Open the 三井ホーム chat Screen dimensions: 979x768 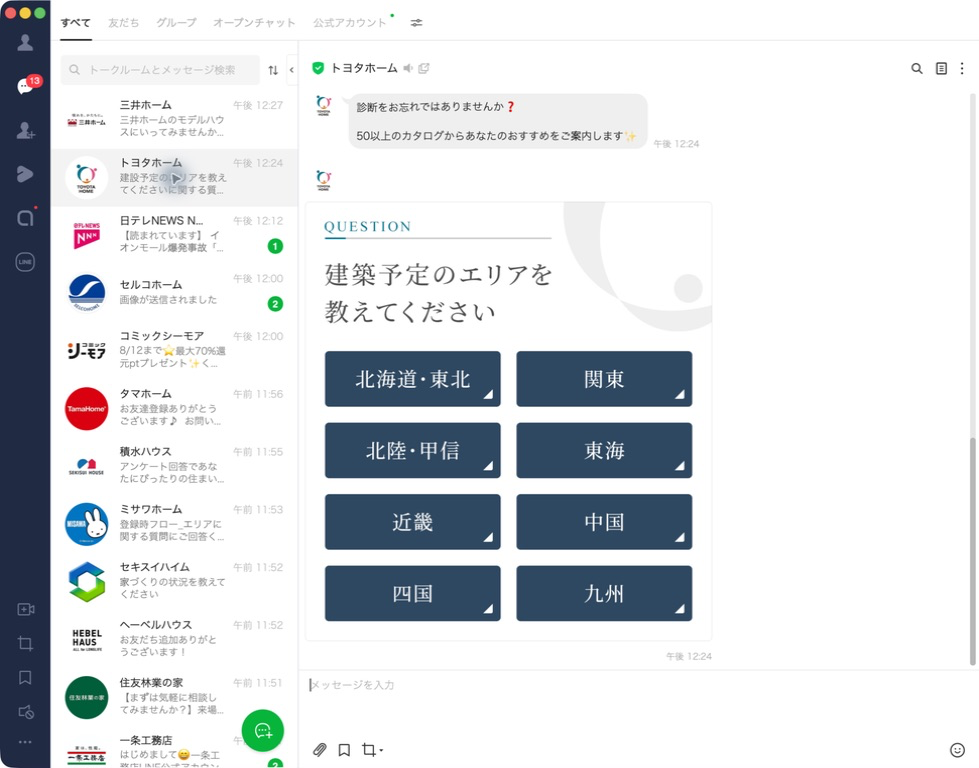coord(174,119)
